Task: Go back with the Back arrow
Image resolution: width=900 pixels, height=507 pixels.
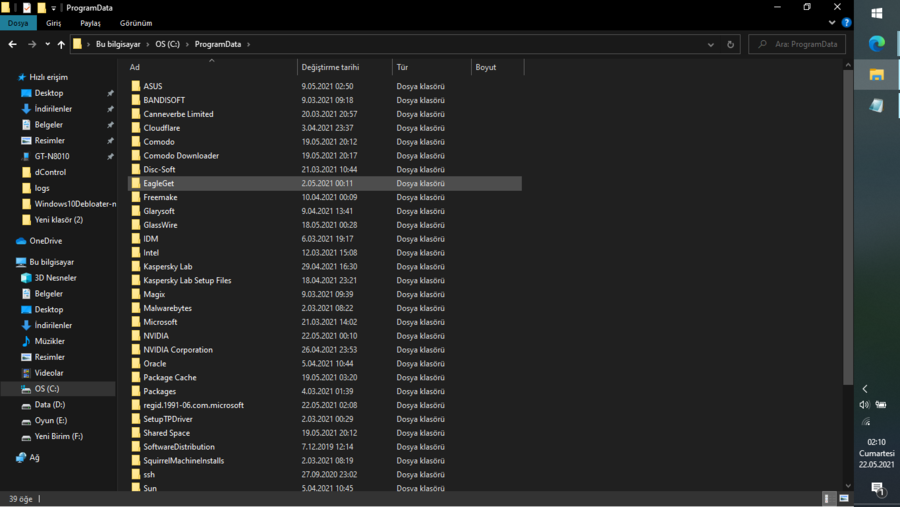Action: click(x=13, y=44)
